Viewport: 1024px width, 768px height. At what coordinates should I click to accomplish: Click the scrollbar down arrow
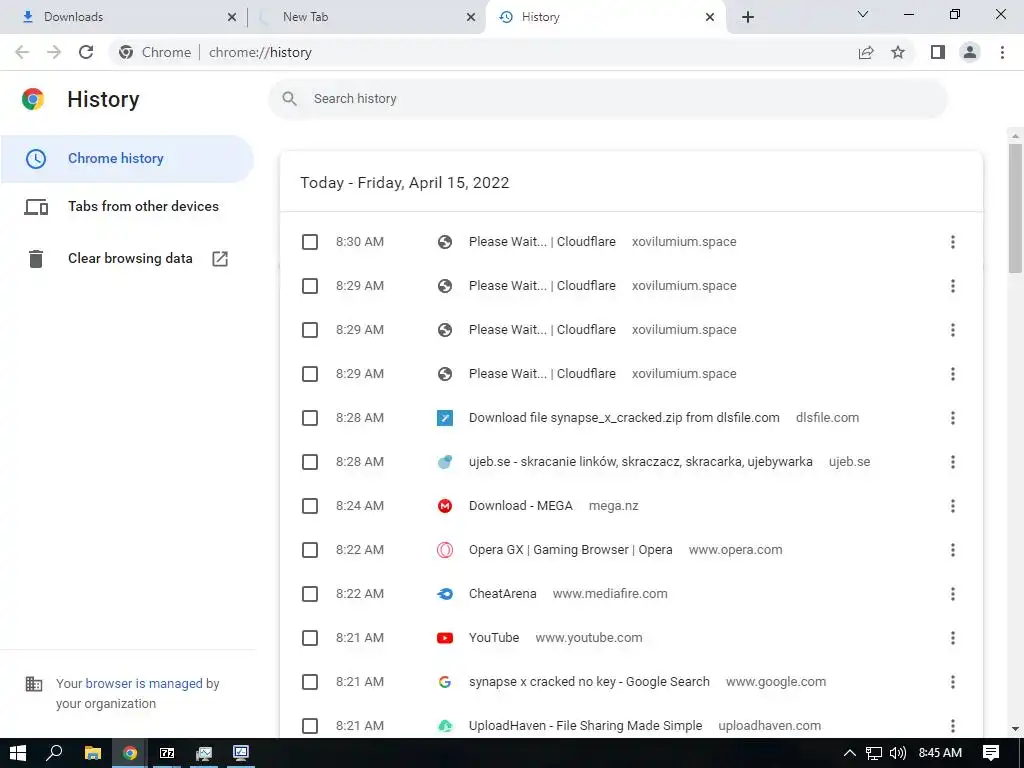1015,729
